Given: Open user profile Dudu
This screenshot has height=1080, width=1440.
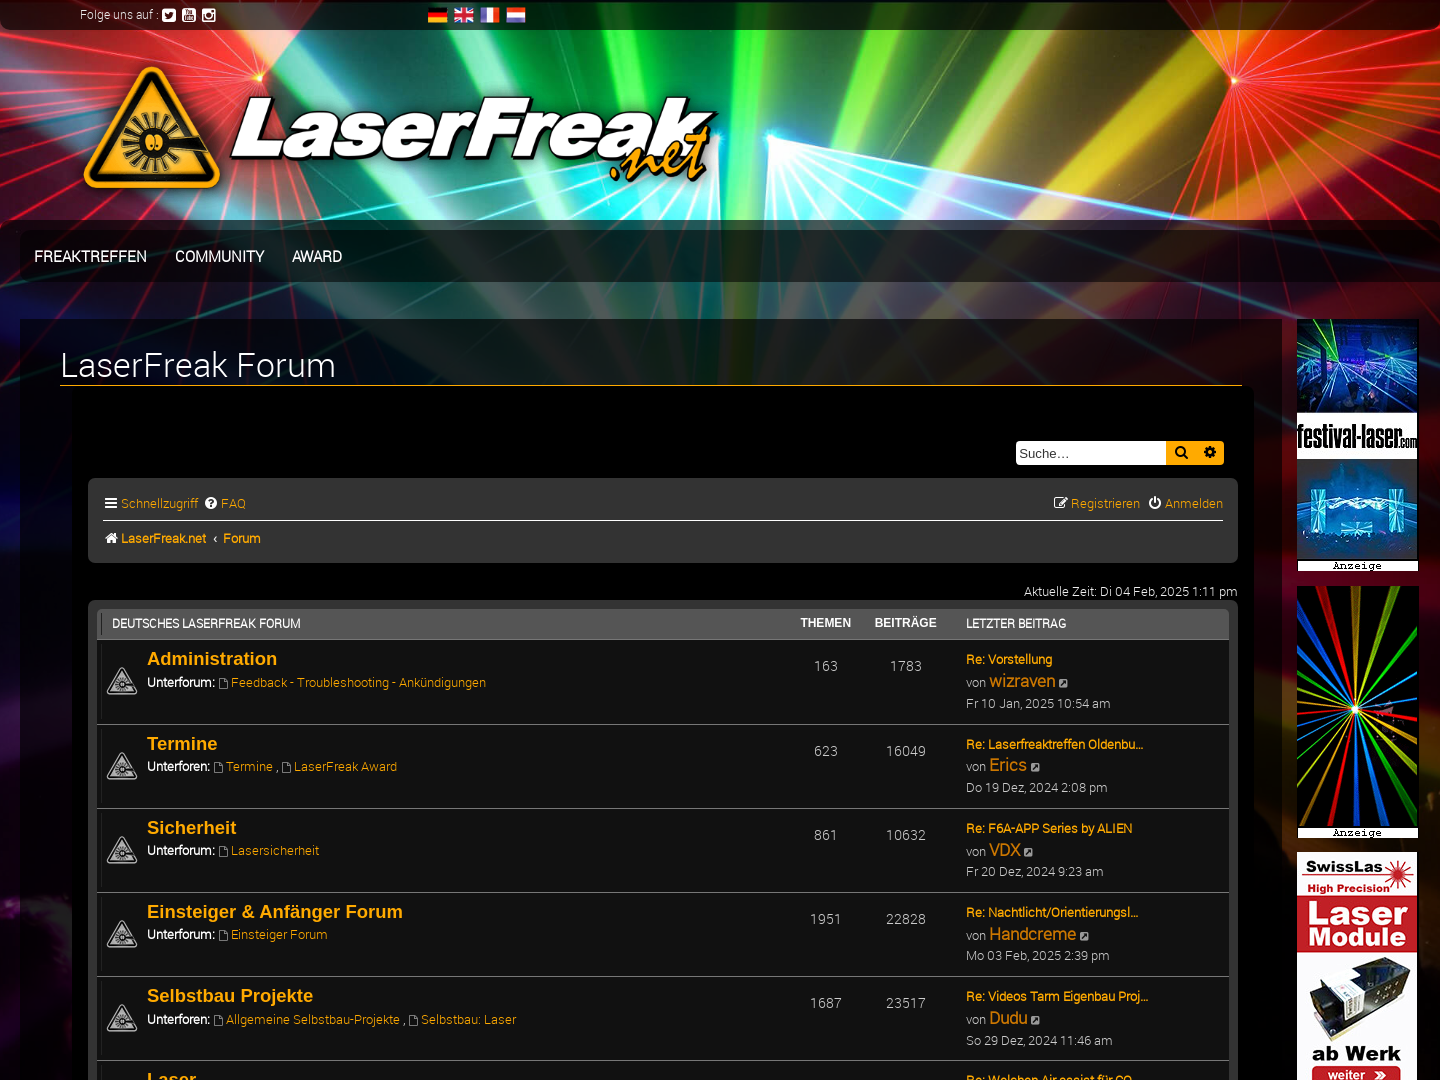Looking at the screenshot, I should click(1008, 1018).
